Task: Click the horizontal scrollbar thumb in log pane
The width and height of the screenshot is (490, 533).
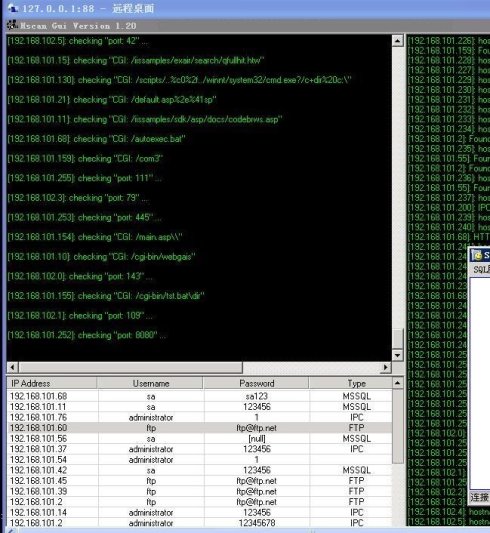Action: click(131, 367)
